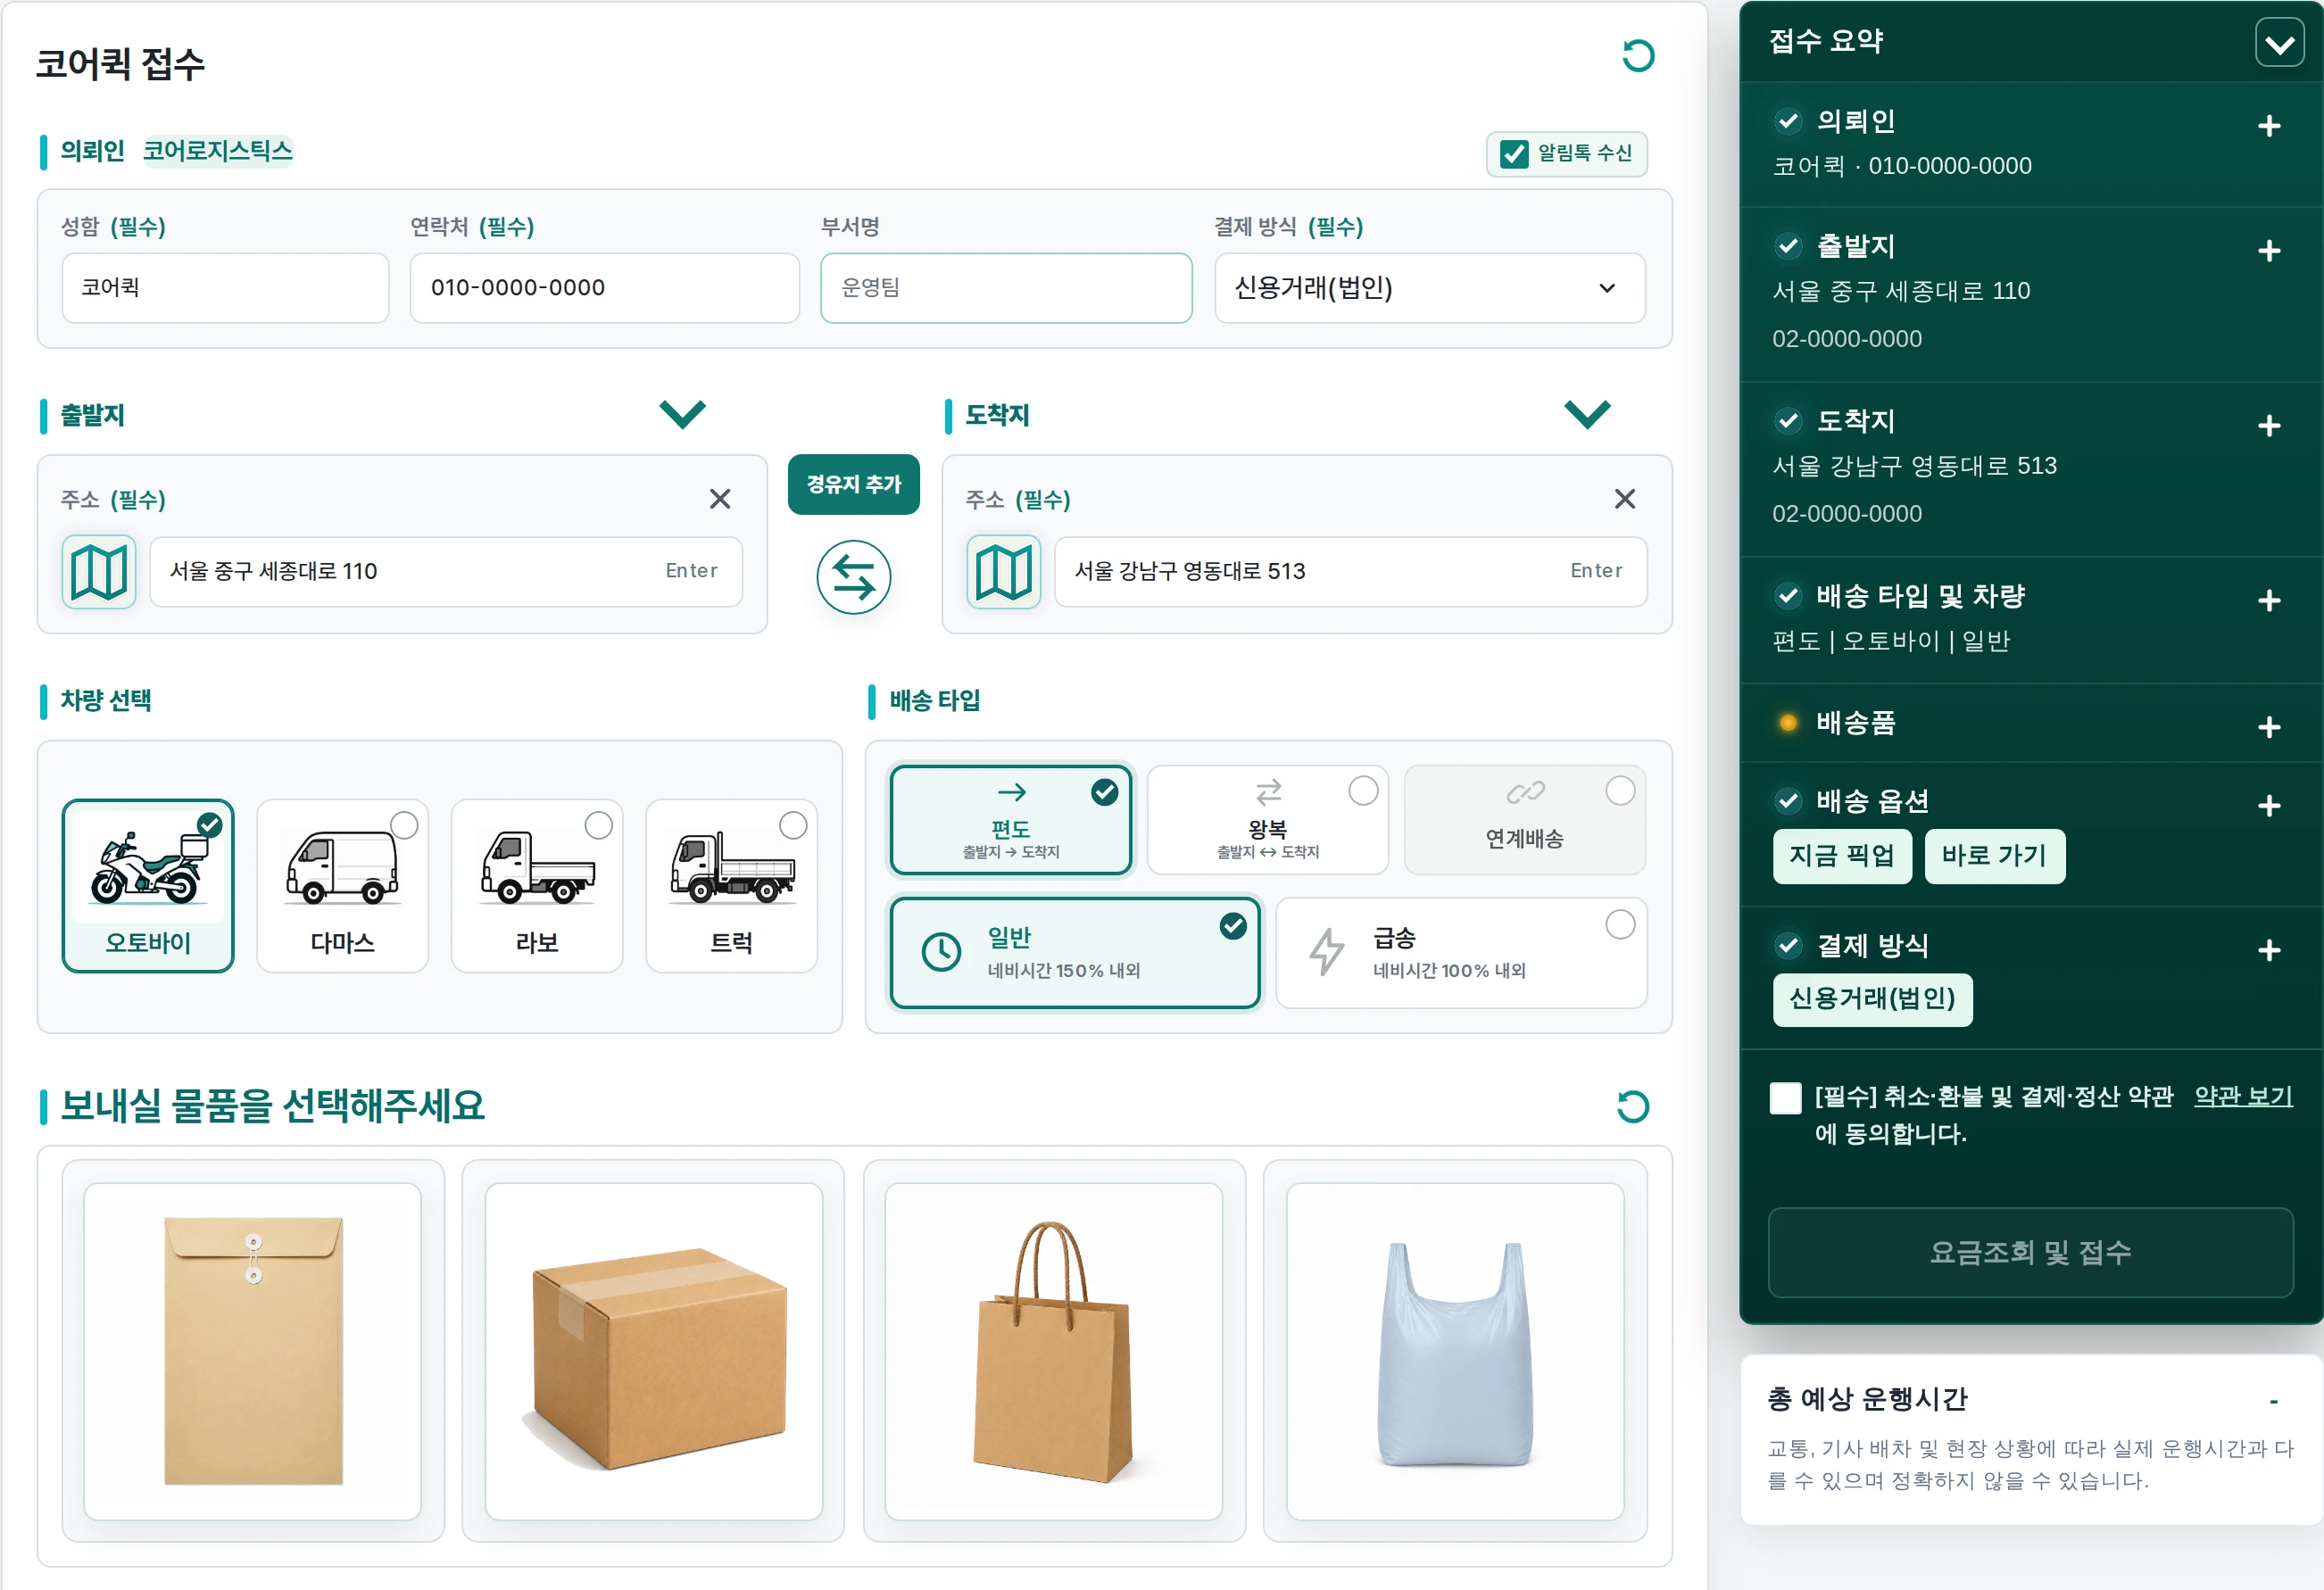2324x1590 pixels.
Task: Click the reset icon beside 코어퀵 접수
Action: point(1637,56)
